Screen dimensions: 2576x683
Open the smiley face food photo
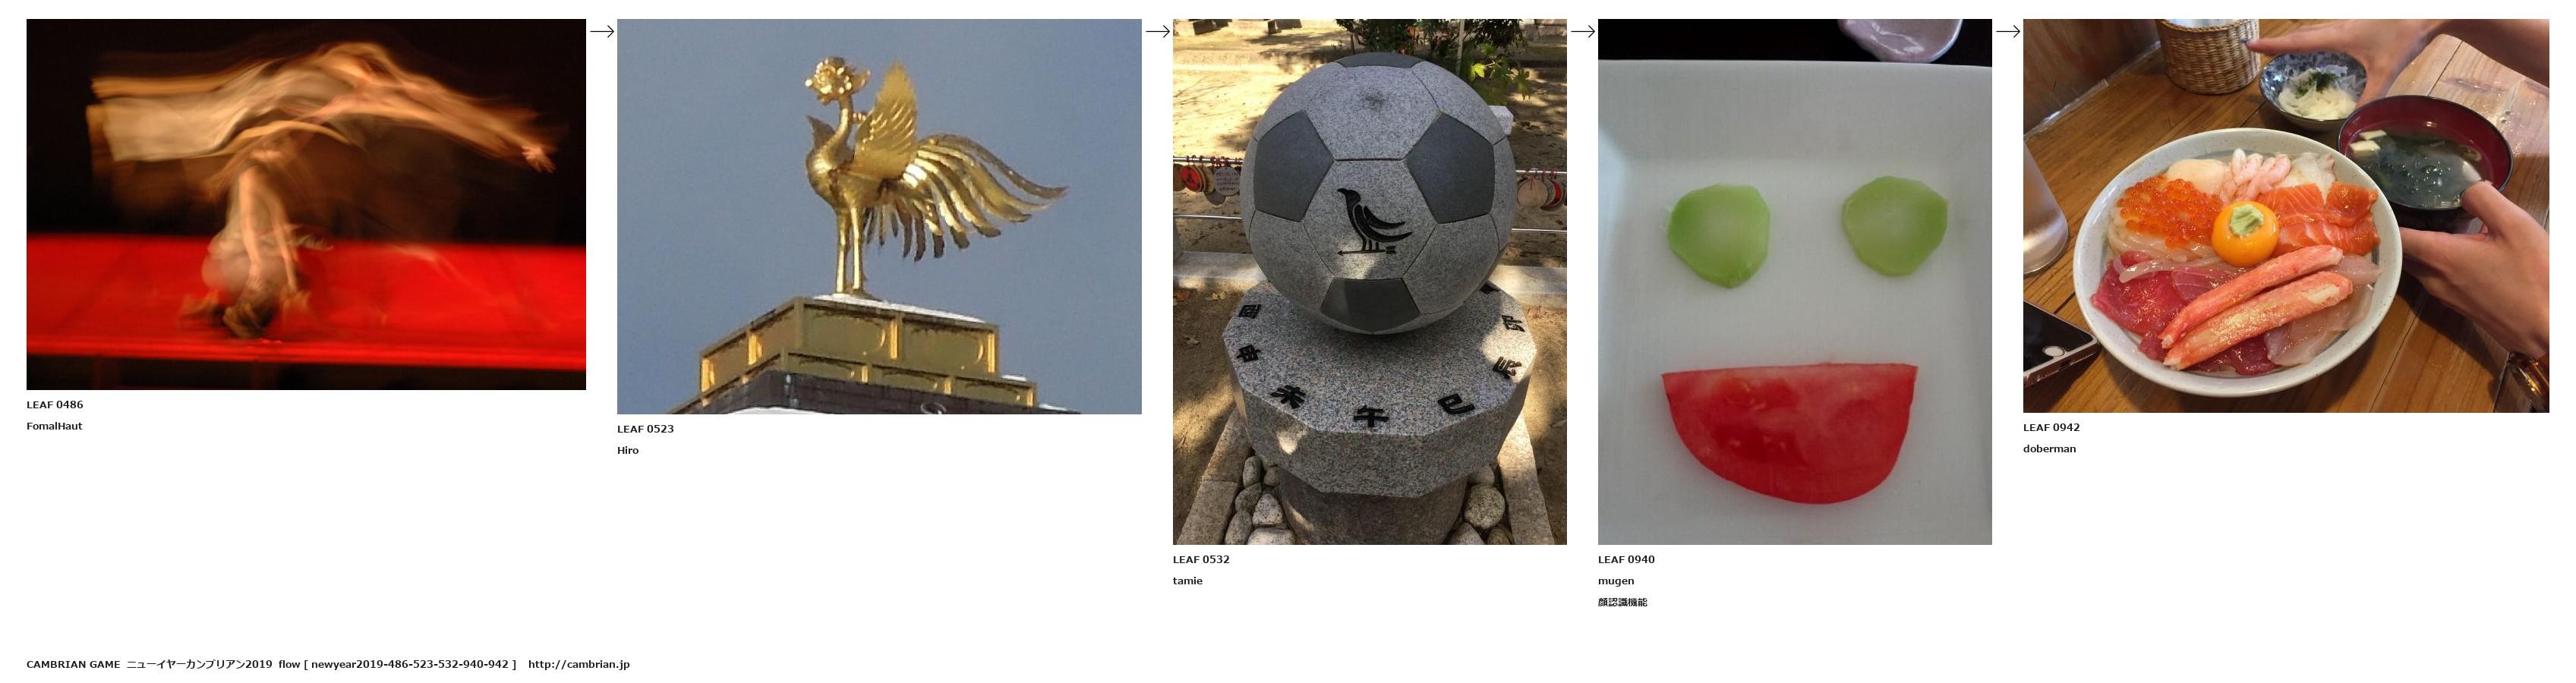tap(1794, 282)
